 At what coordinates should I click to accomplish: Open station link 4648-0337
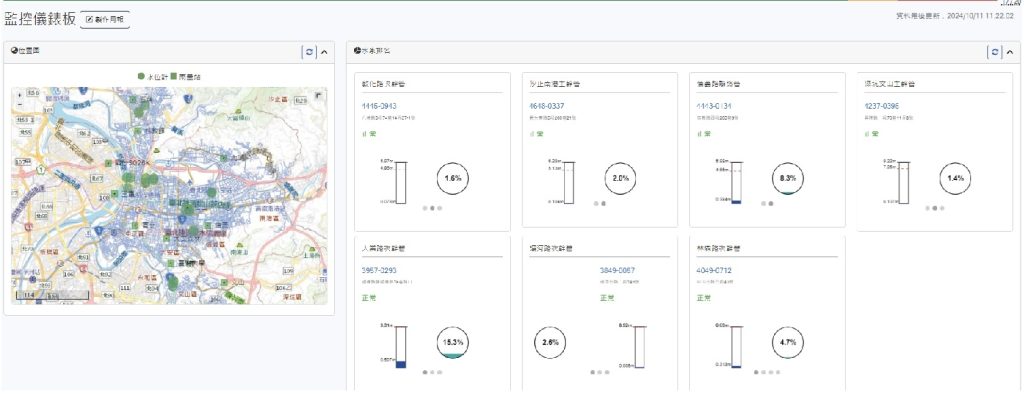pyautogui.click(x=547, y=106)
